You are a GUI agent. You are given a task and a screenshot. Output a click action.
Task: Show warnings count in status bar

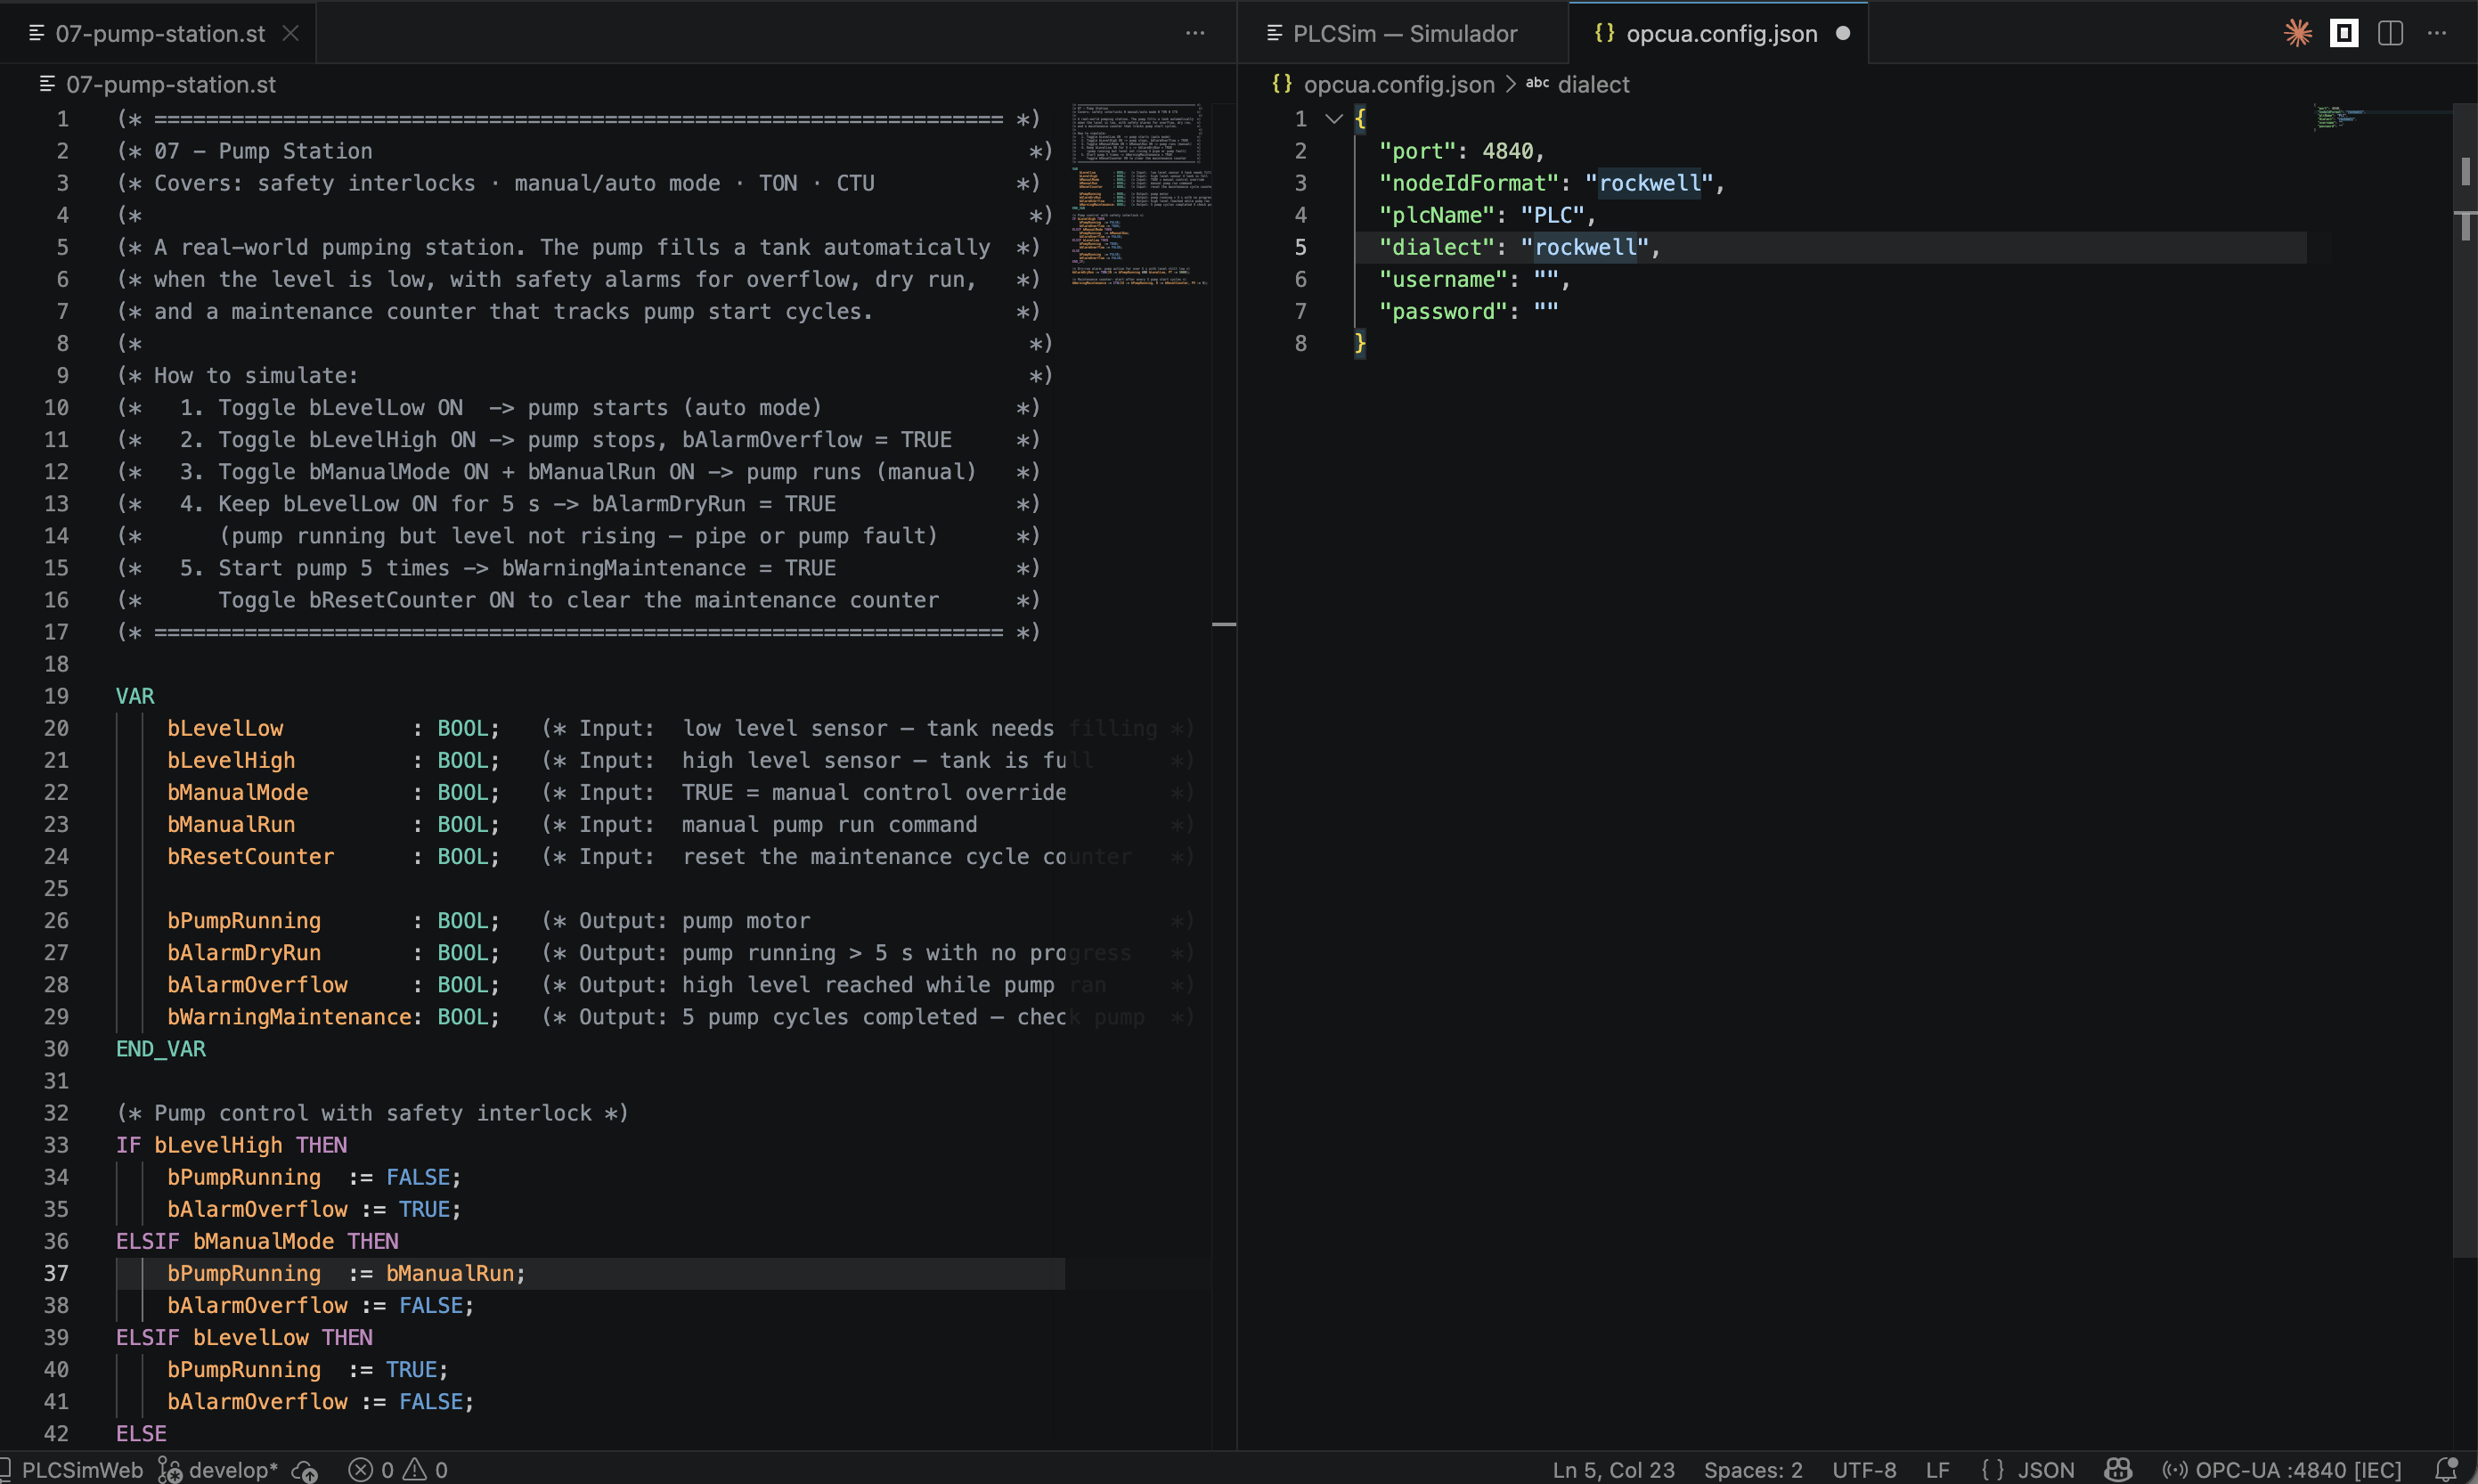pos(425,1469)
